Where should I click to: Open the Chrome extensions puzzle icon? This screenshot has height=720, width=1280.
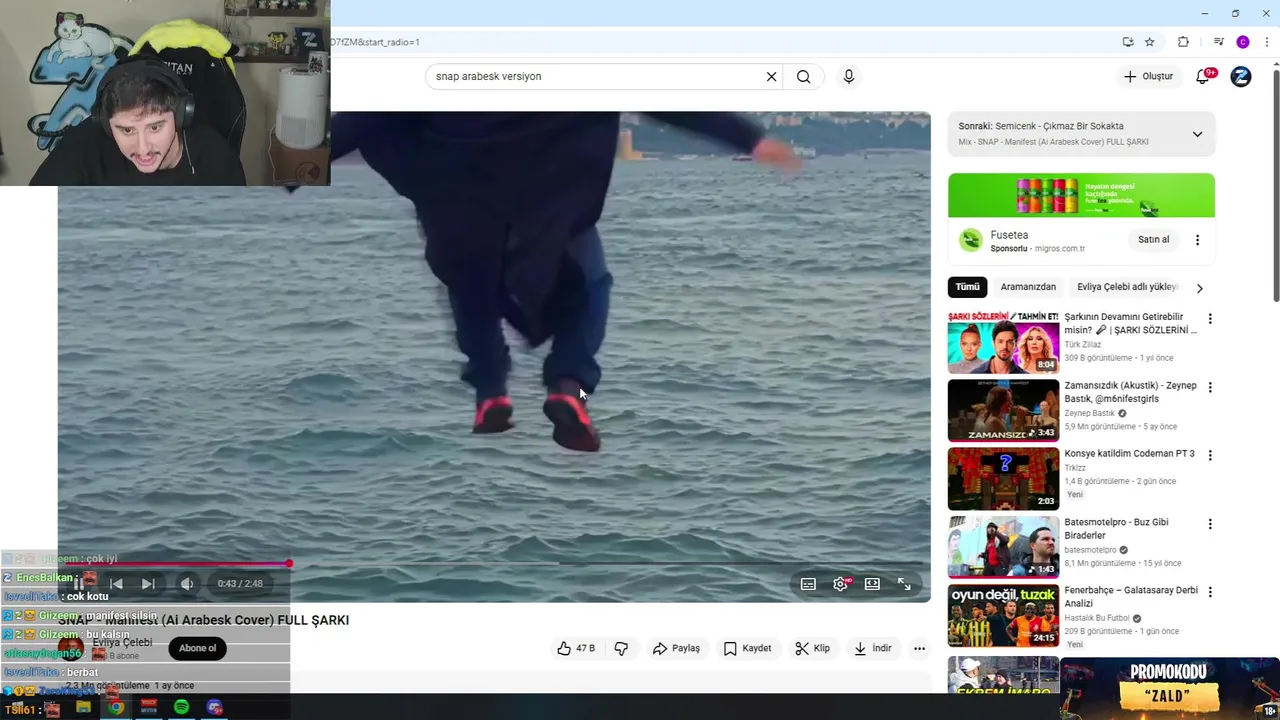(1183, 42)
